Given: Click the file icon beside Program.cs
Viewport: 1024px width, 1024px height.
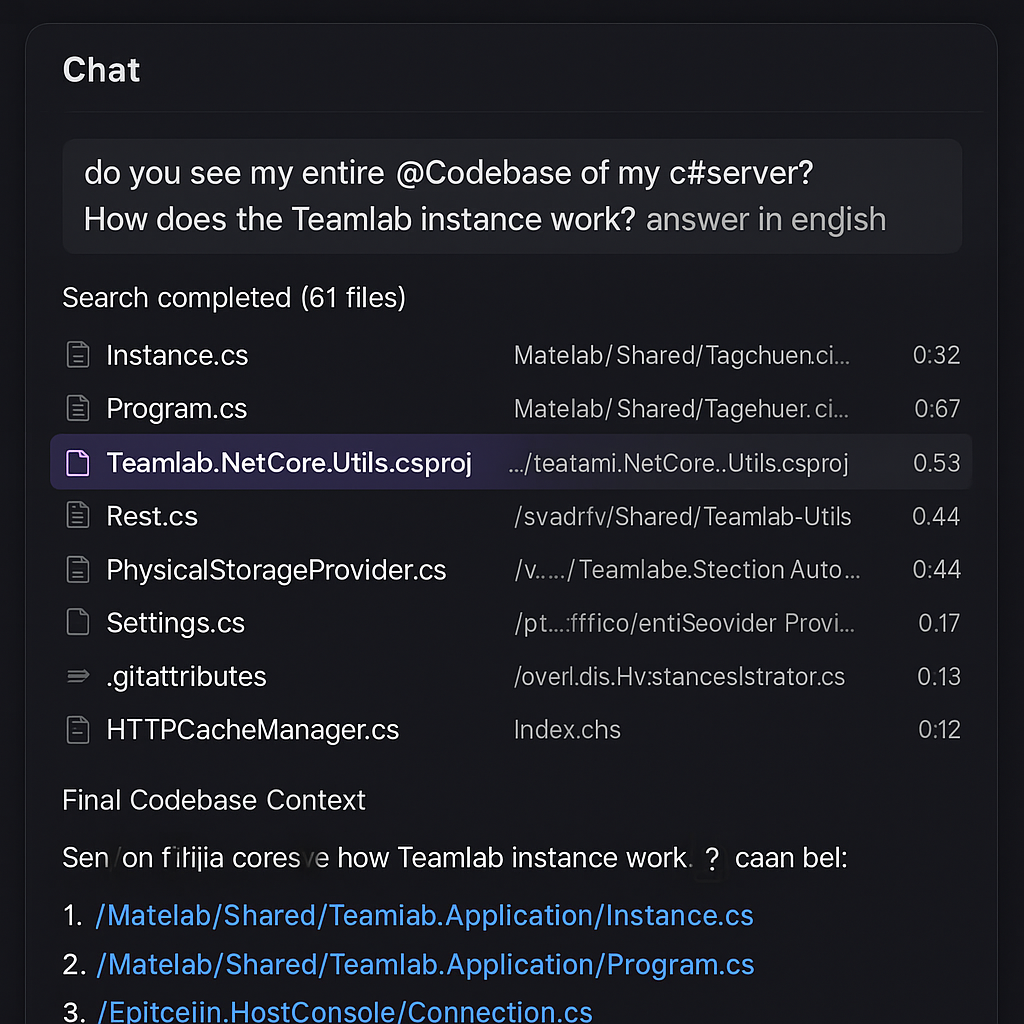Looking at the screenshot, I should 78,409.
